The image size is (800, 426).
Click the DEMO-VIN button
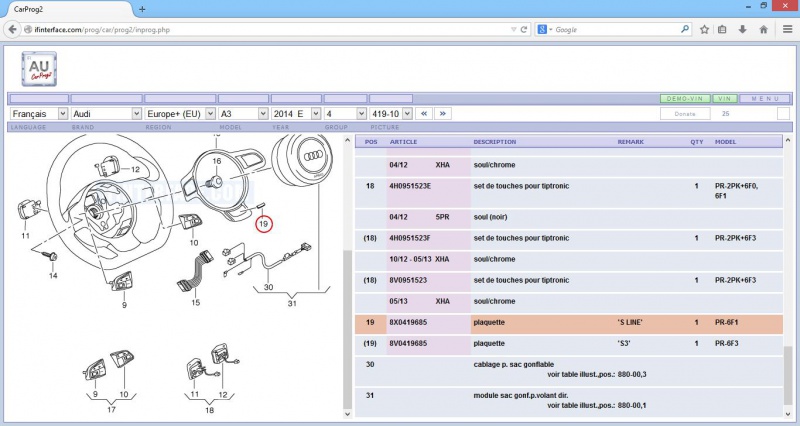[x=684, y=99]
